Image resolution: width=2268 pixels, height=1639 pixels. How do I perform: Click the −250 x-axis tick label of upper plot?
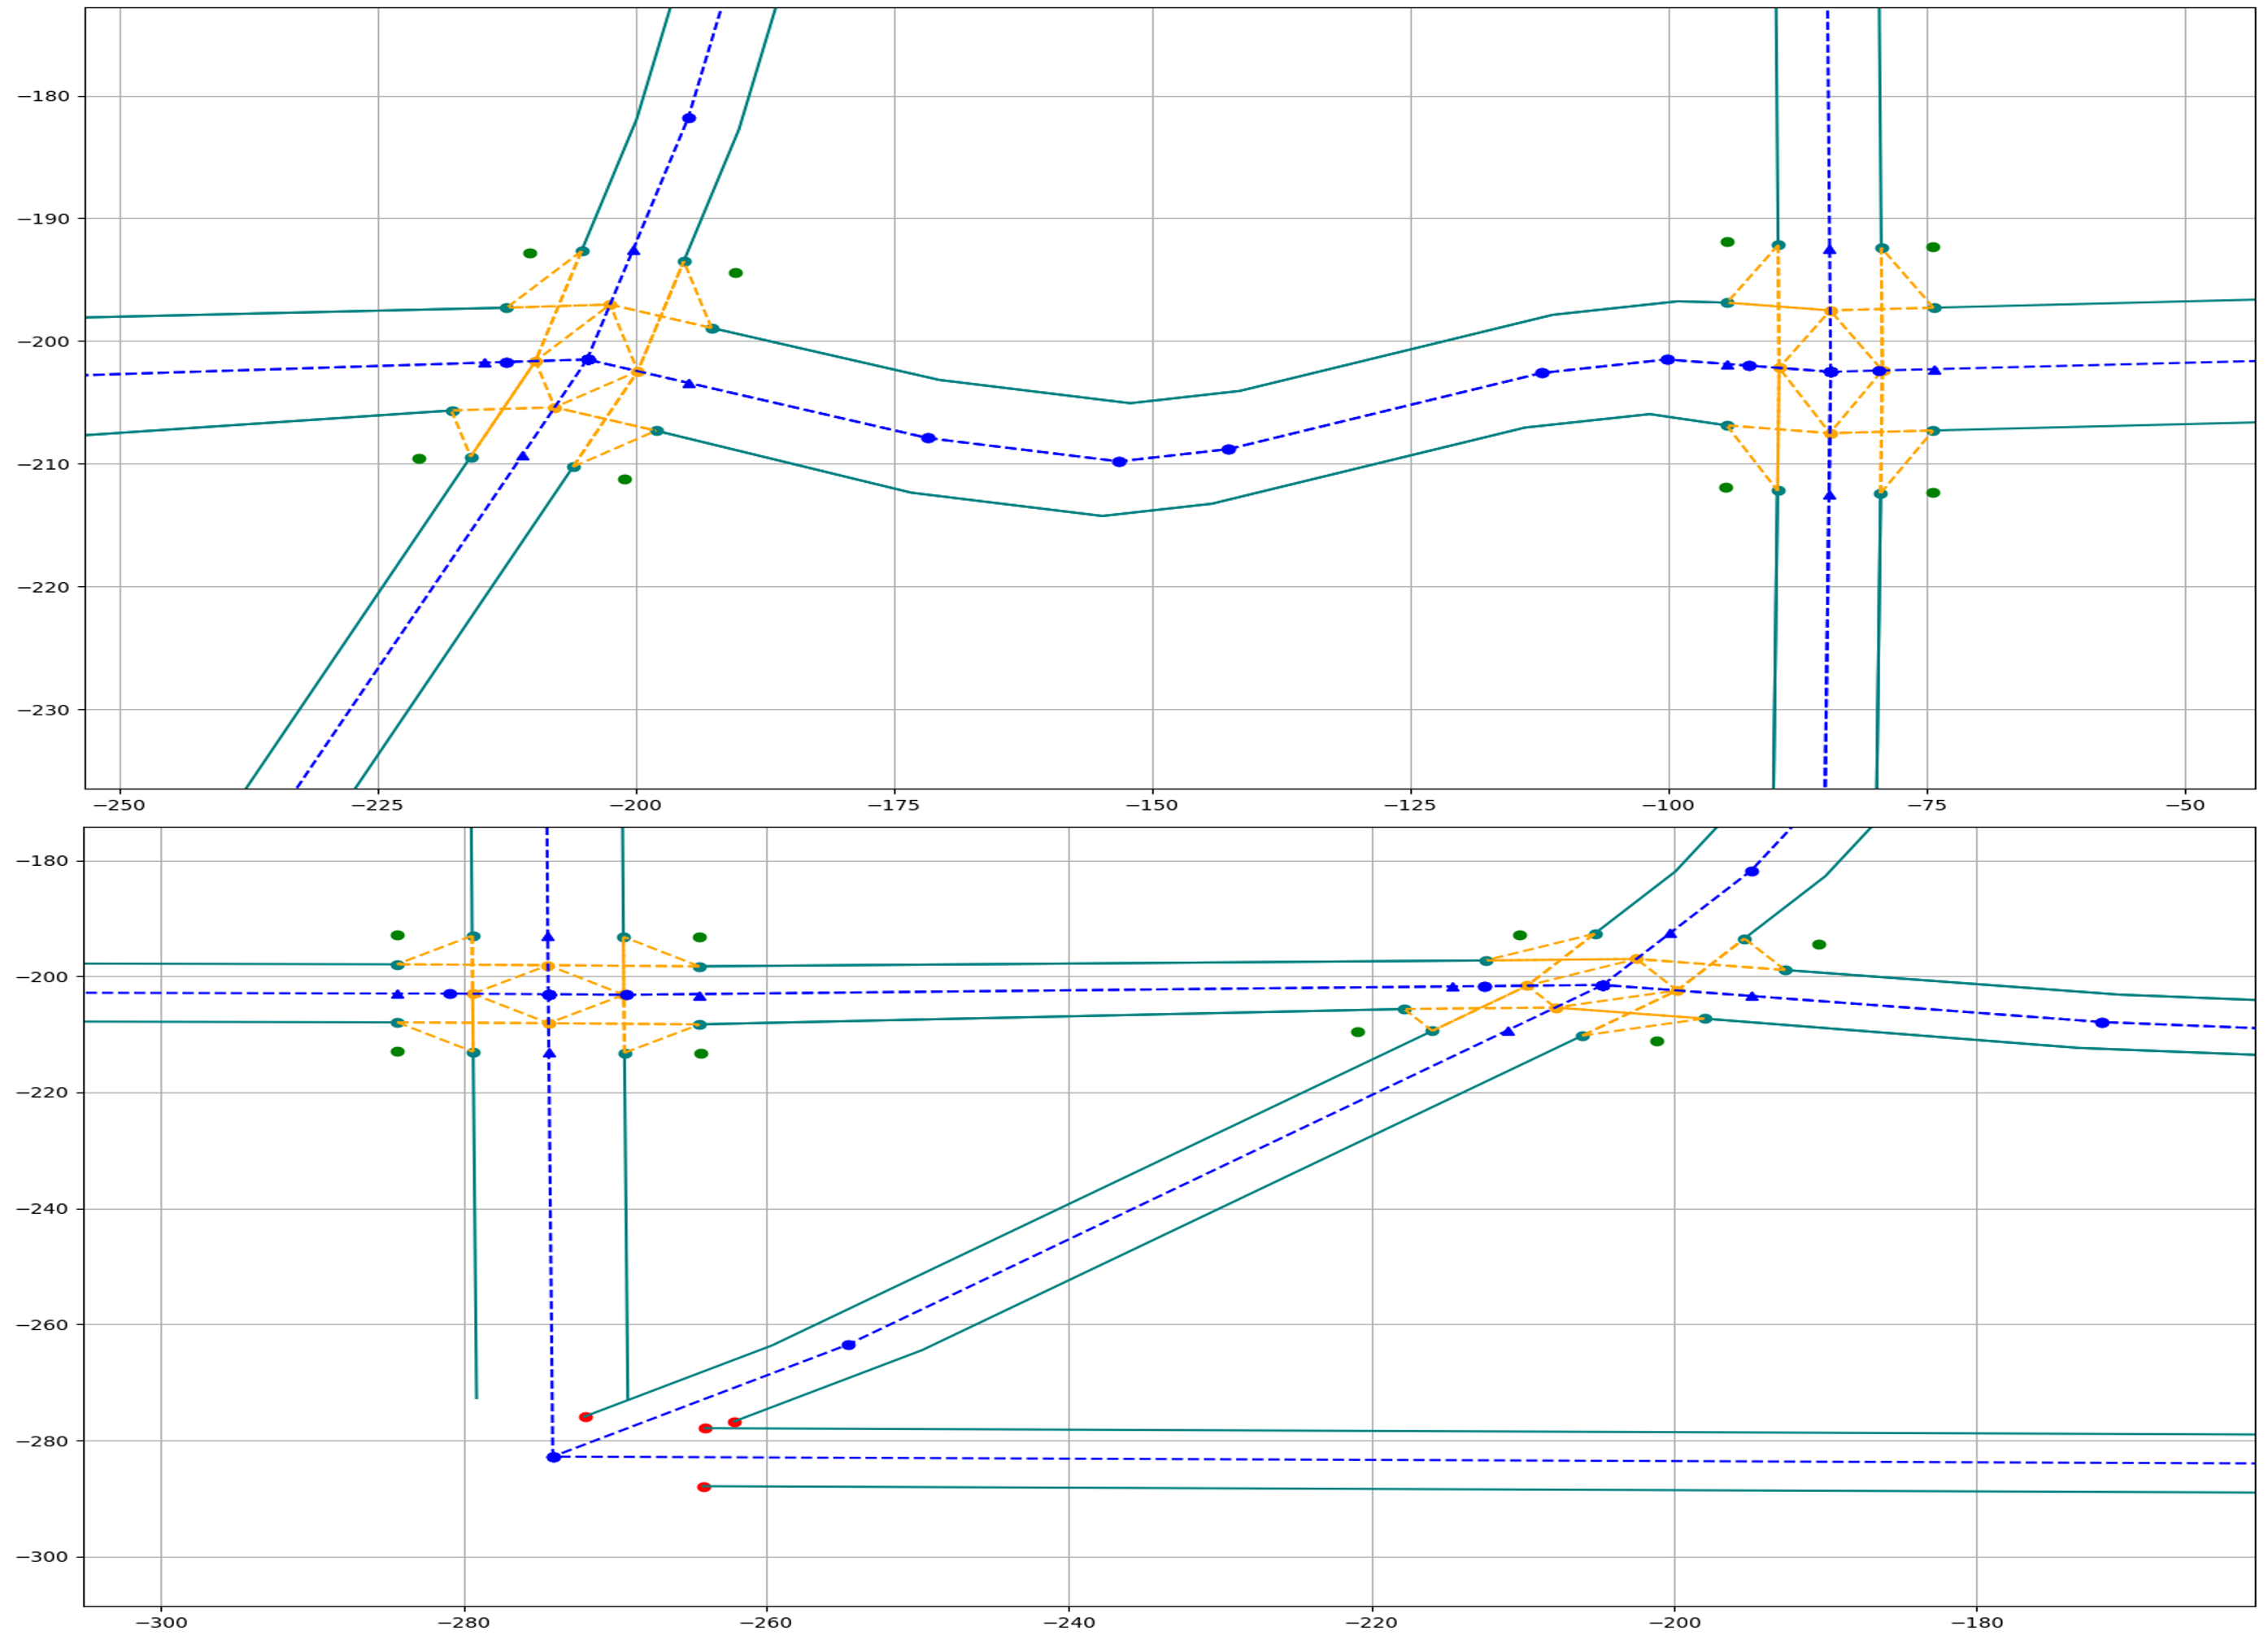119,805
